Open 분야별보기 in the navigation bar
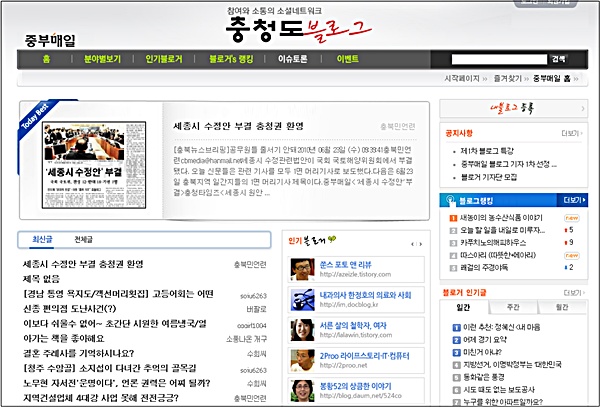This screenshot has height=407, width=600. click(102, 59)
